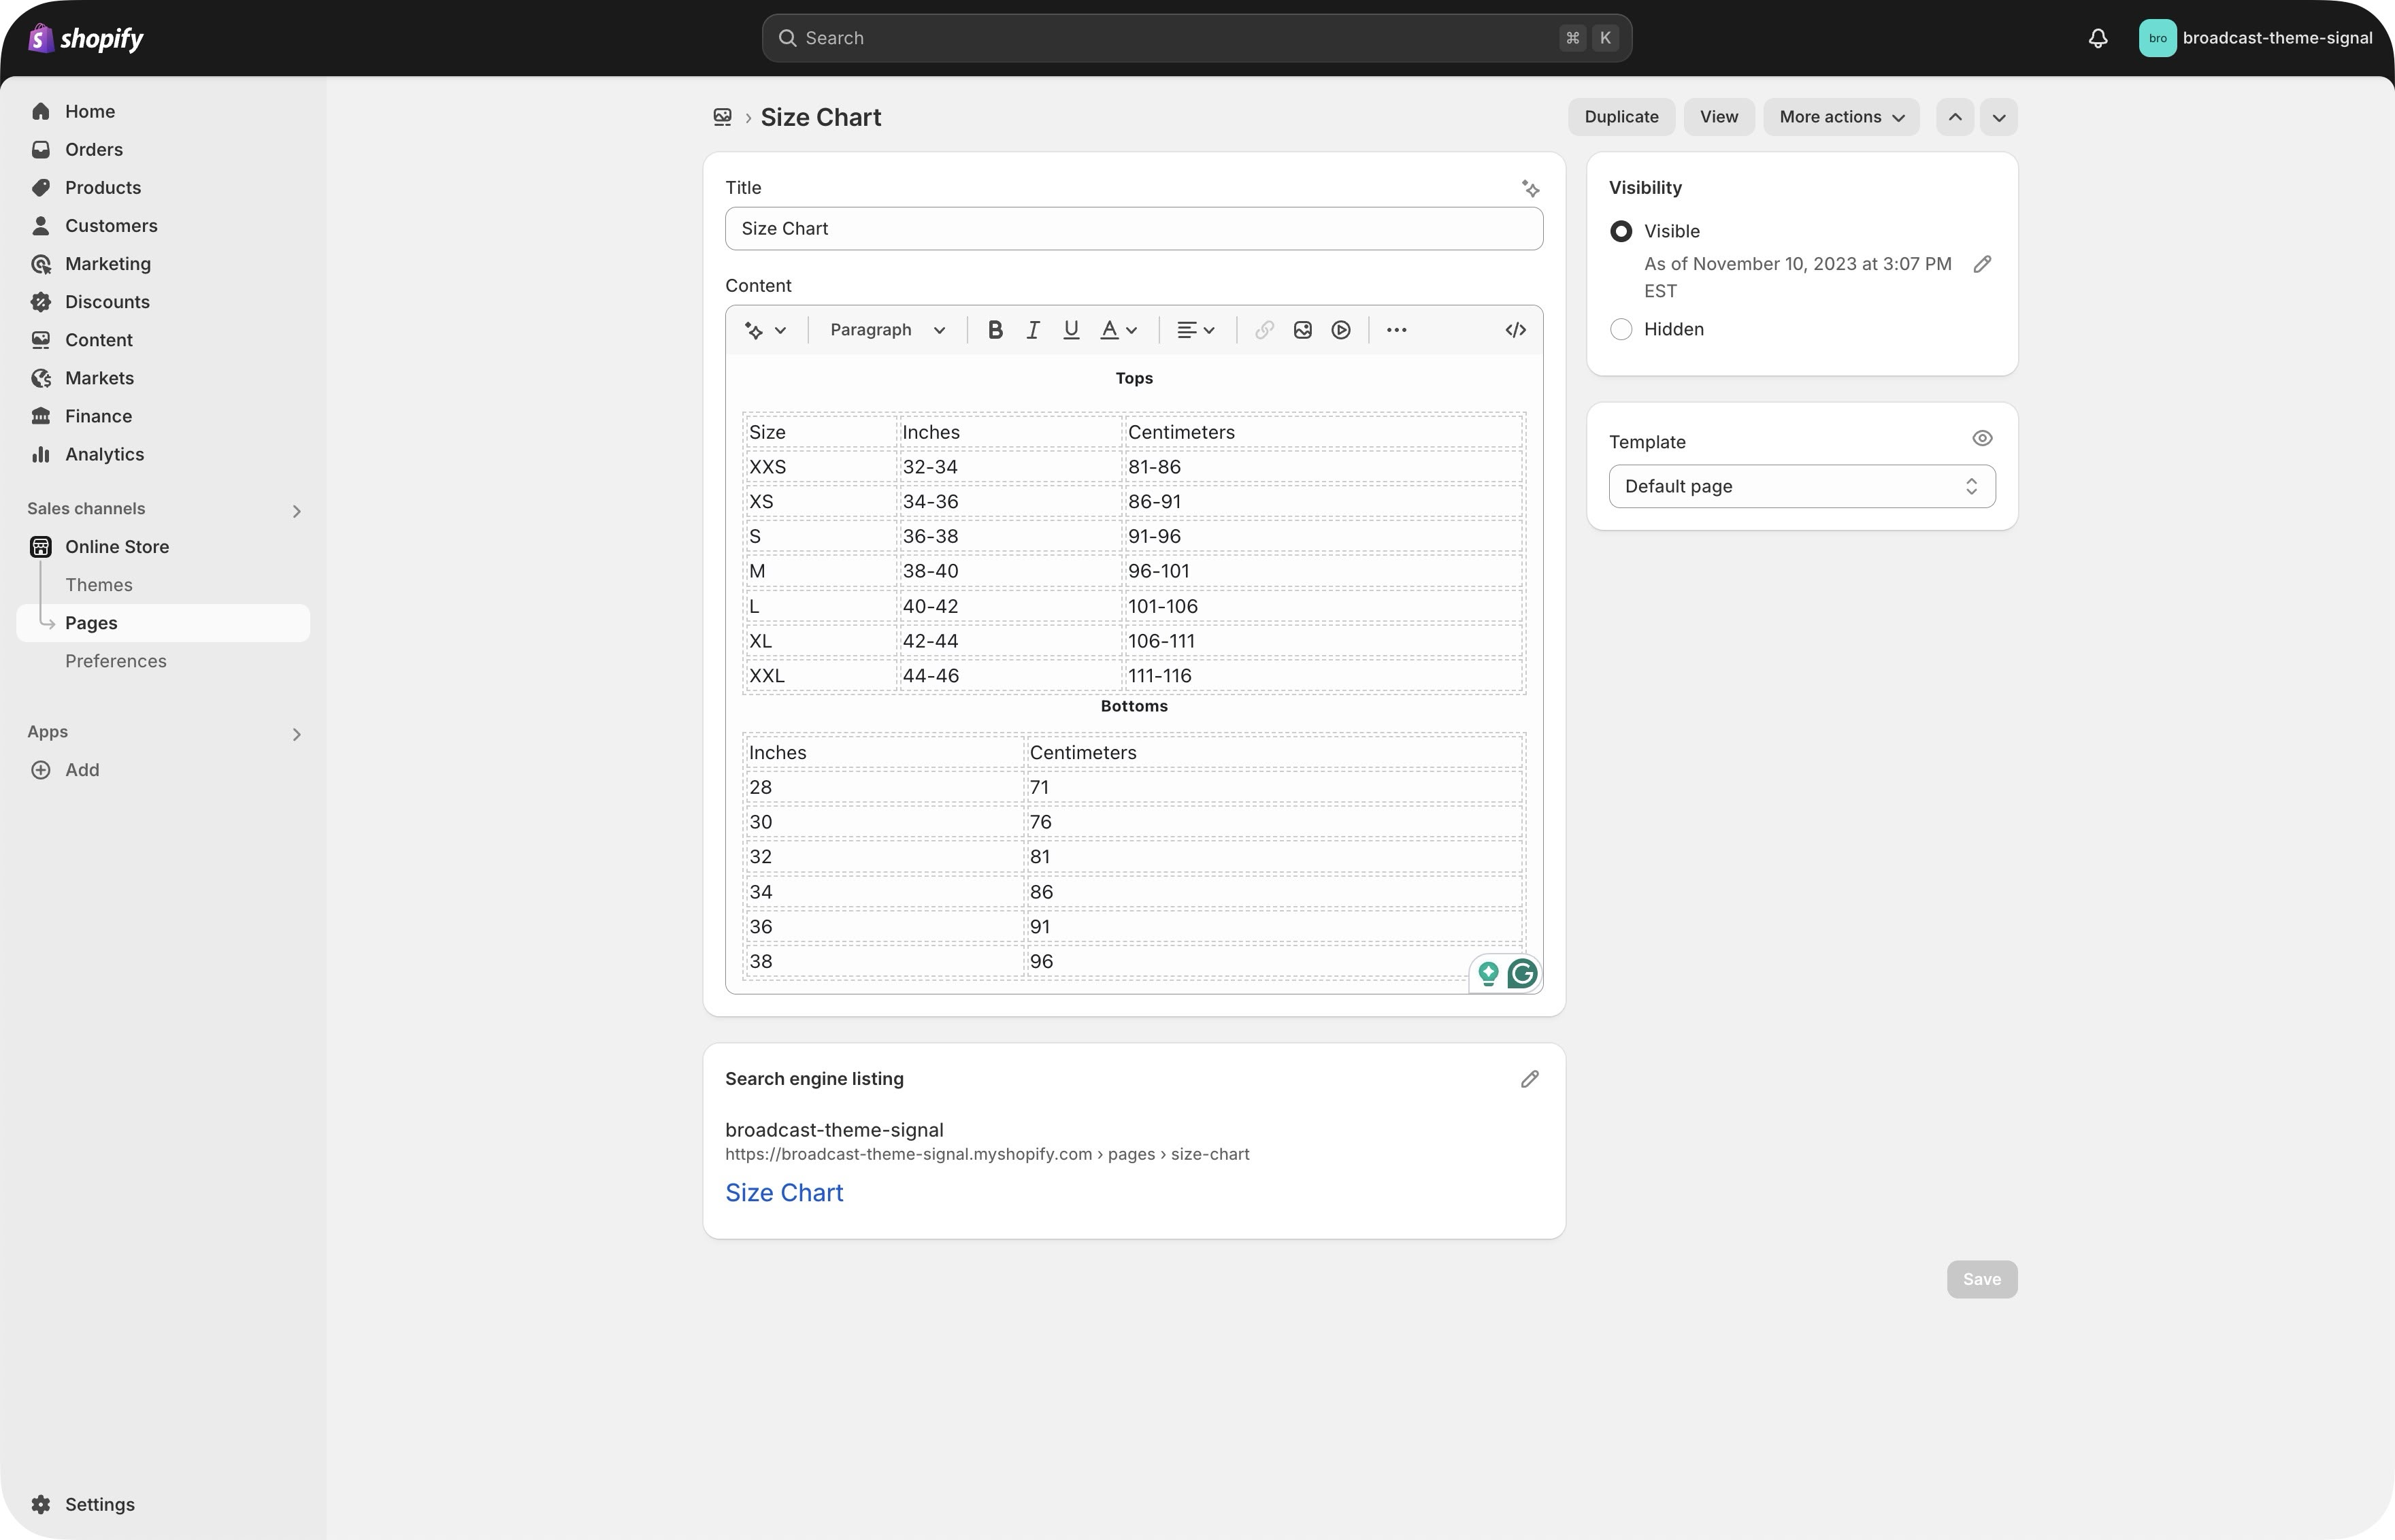Preview the template with the eye icon
Viewport: 2395px width, 1540px height.
pos(1981,439)
